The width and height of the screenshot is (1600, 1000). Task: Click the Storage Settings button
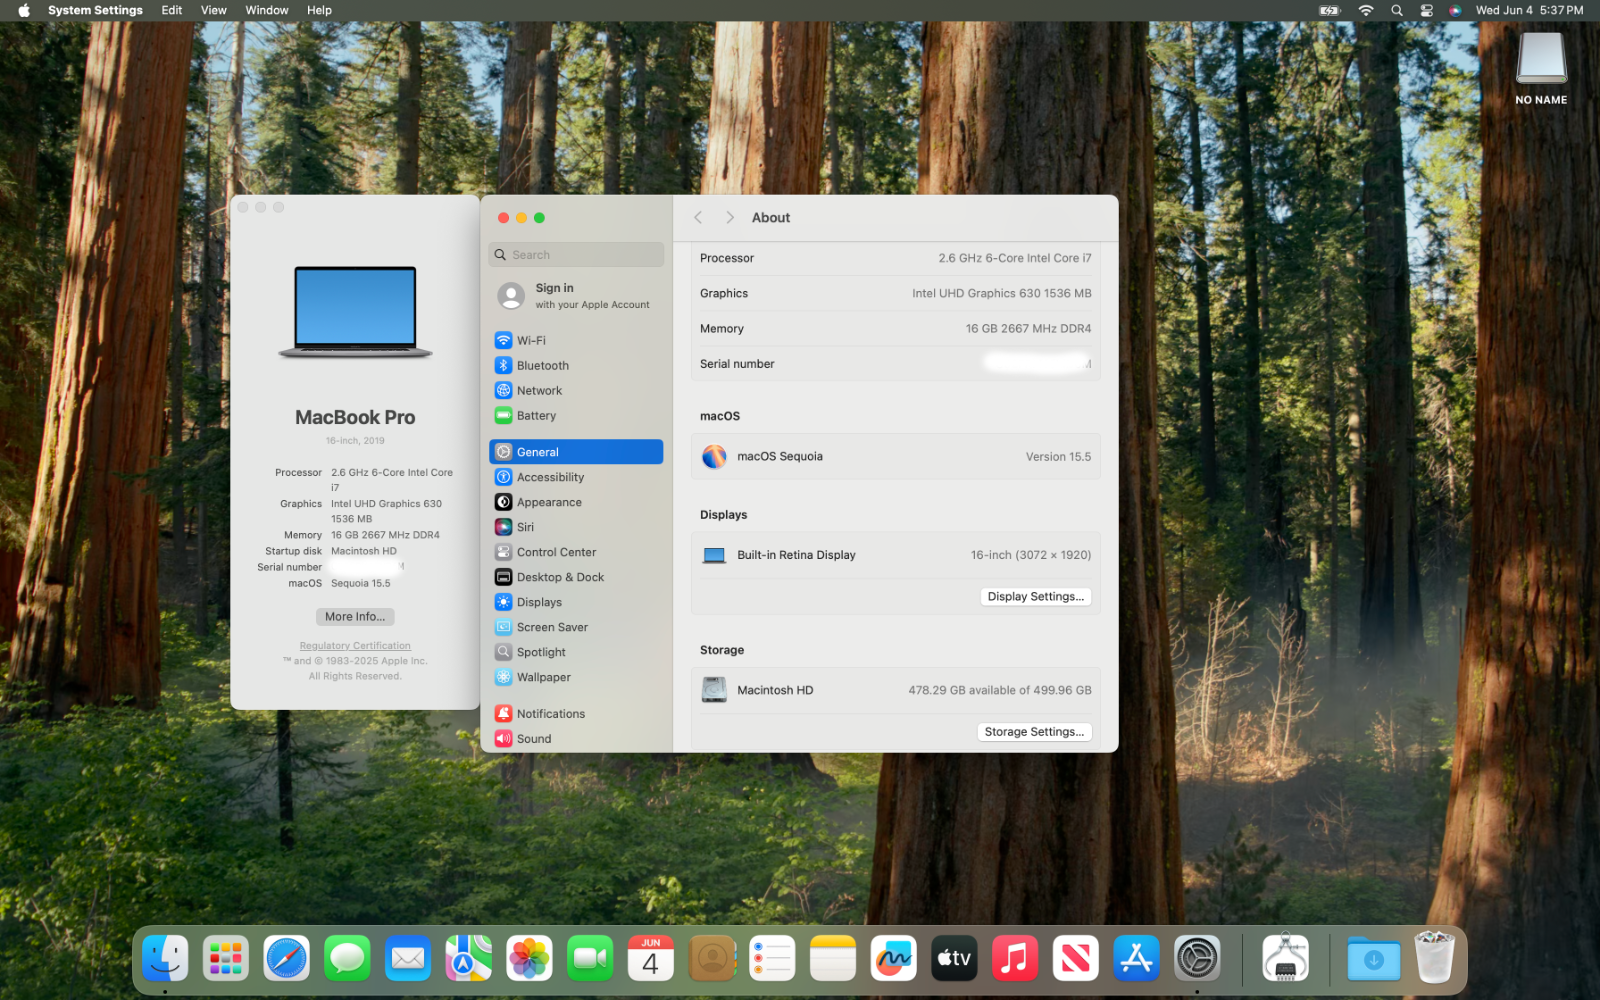point(1034,731)
